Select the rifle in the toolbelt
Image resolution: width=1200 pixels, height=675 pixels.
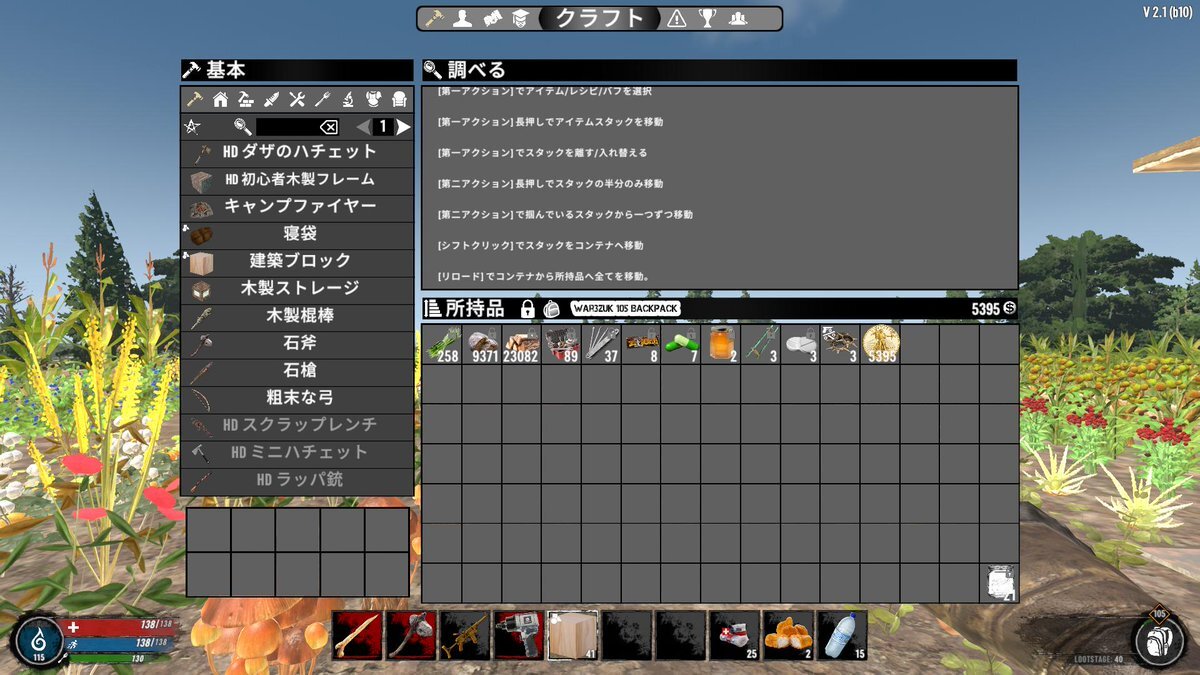point(465,635)
